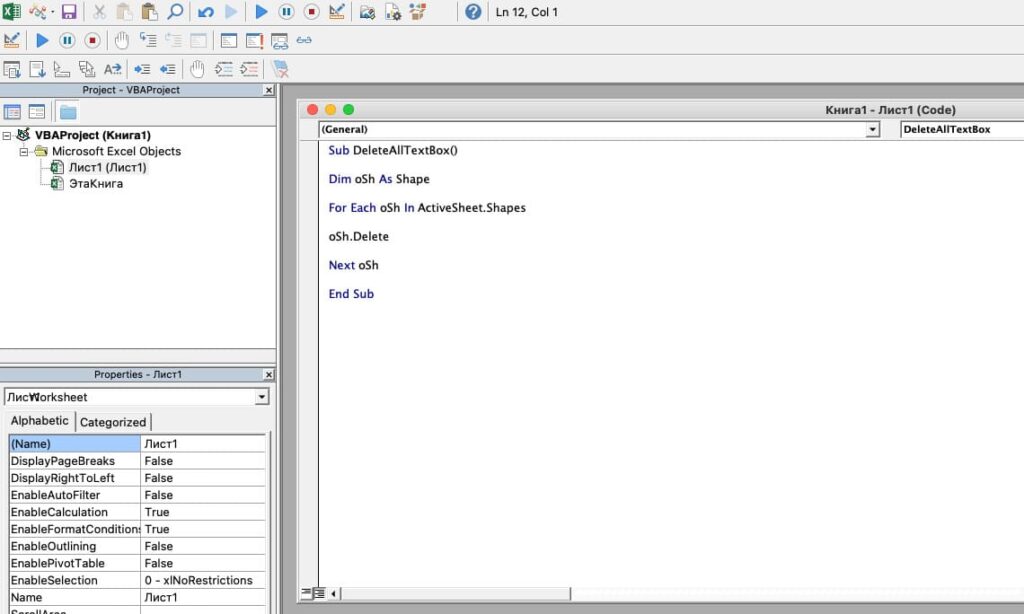Screen dimensions: 1024x614
Task: Select the Alphabetic properties tab
Action: coord(40,421)
